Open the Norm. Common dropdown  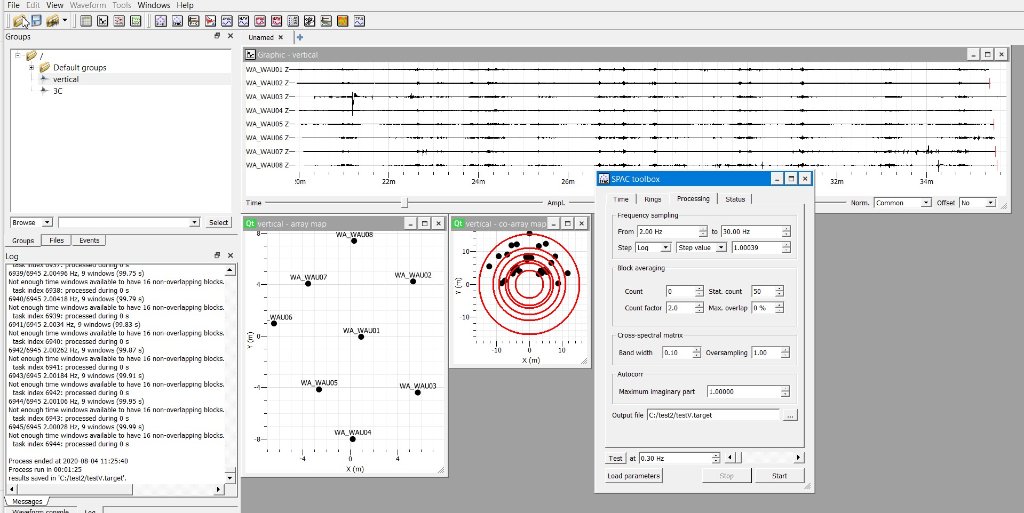pos(901,203)
